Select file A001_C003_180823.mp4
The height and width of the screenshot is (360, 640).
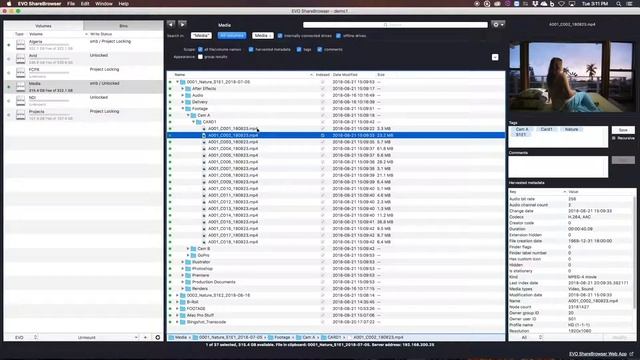pos(233,142)
